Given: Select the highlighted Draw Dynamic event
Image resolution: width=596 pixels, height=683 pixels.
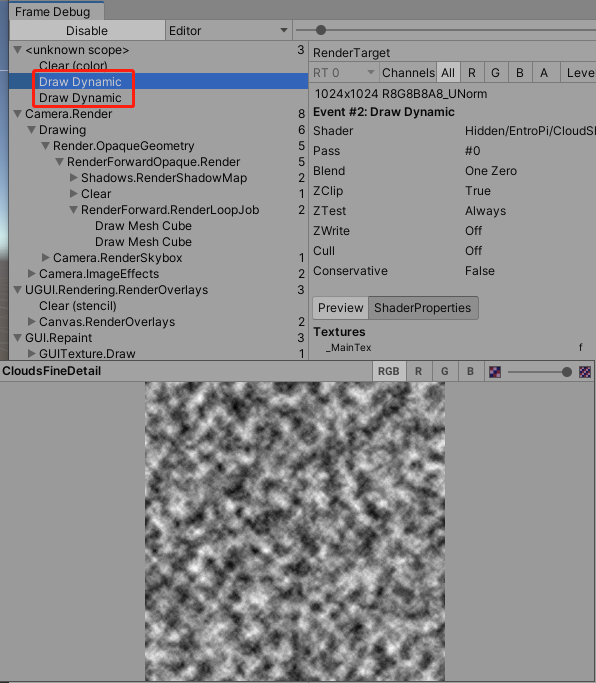Looking at the screenshot, I should [x=159, y=81].
